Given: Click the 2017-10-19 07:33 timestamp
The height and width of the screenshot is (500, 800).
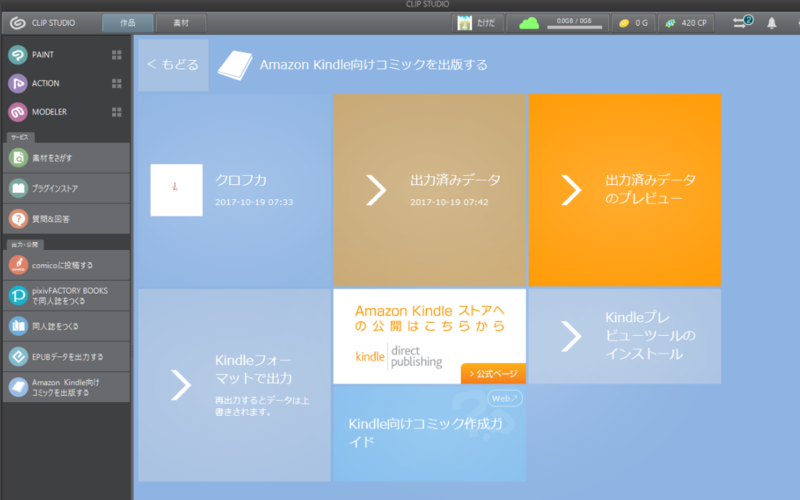Looking at the screenshot, I should 254,202.
